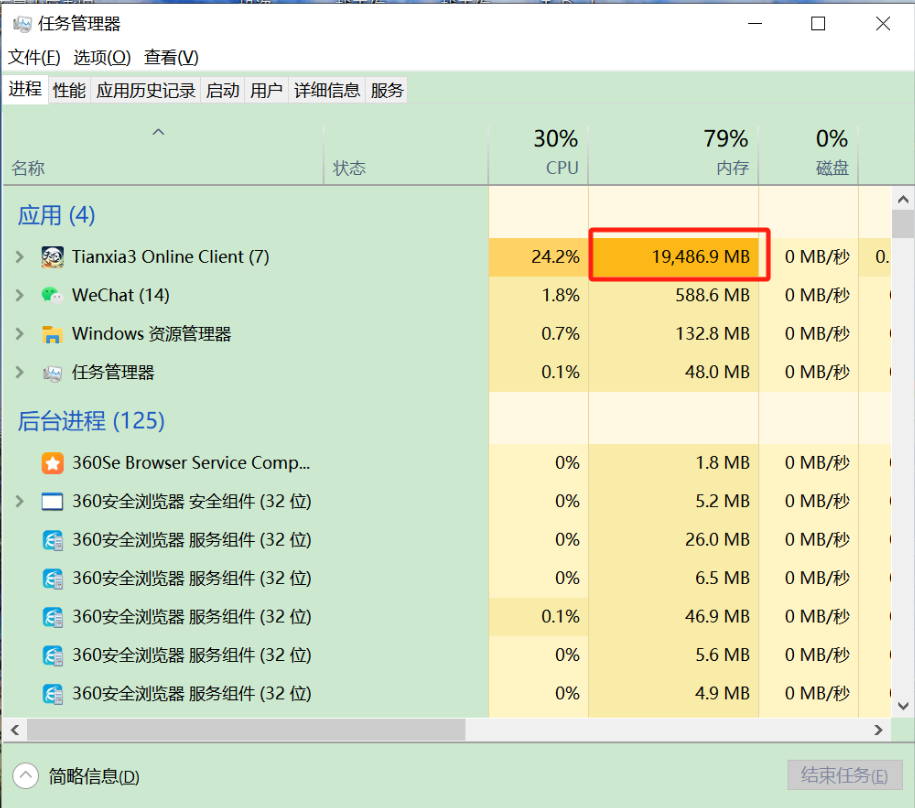Collapse to 简略信息 using the round arrow
The width and height of the screenshot is (915, 808).
pyautogui.click(x=26, y=776)
